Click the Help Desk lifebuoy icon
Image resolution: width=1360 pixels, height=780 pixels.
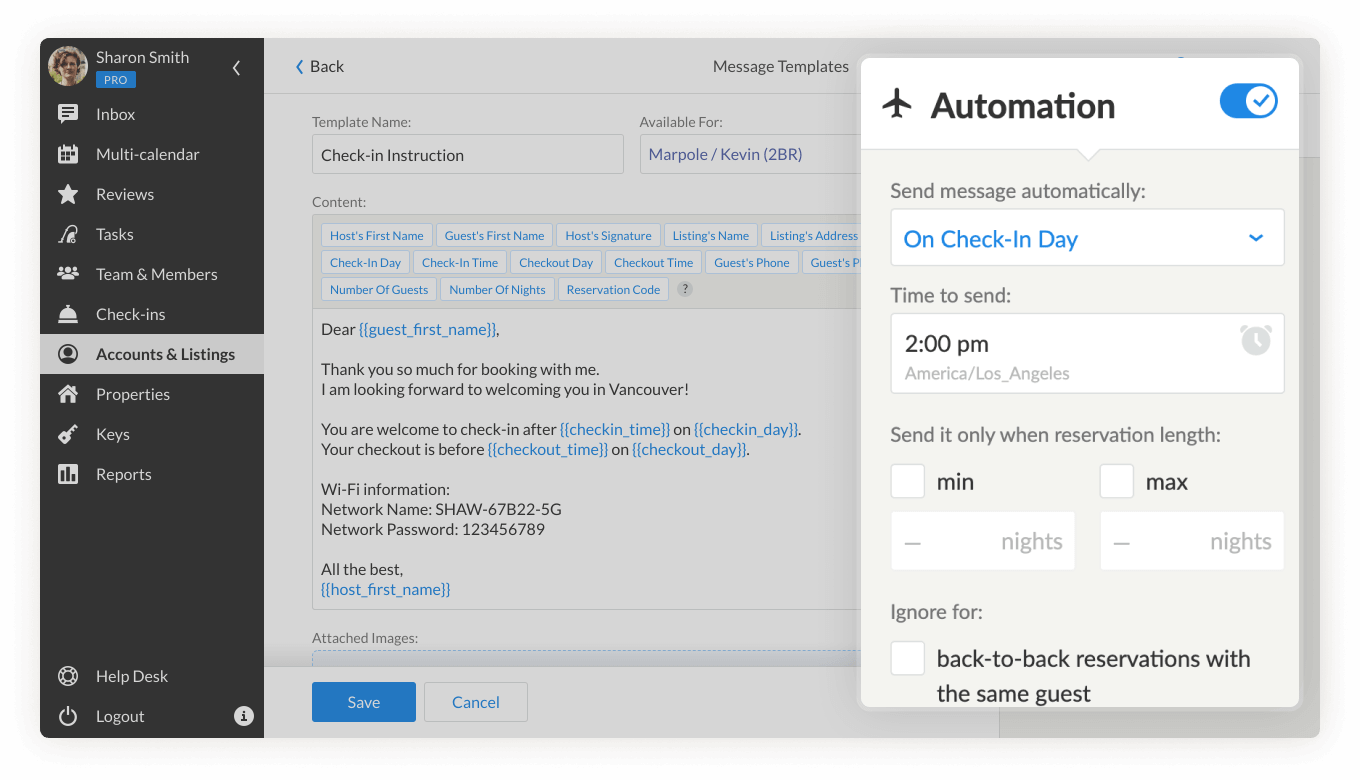click(68, 676)
